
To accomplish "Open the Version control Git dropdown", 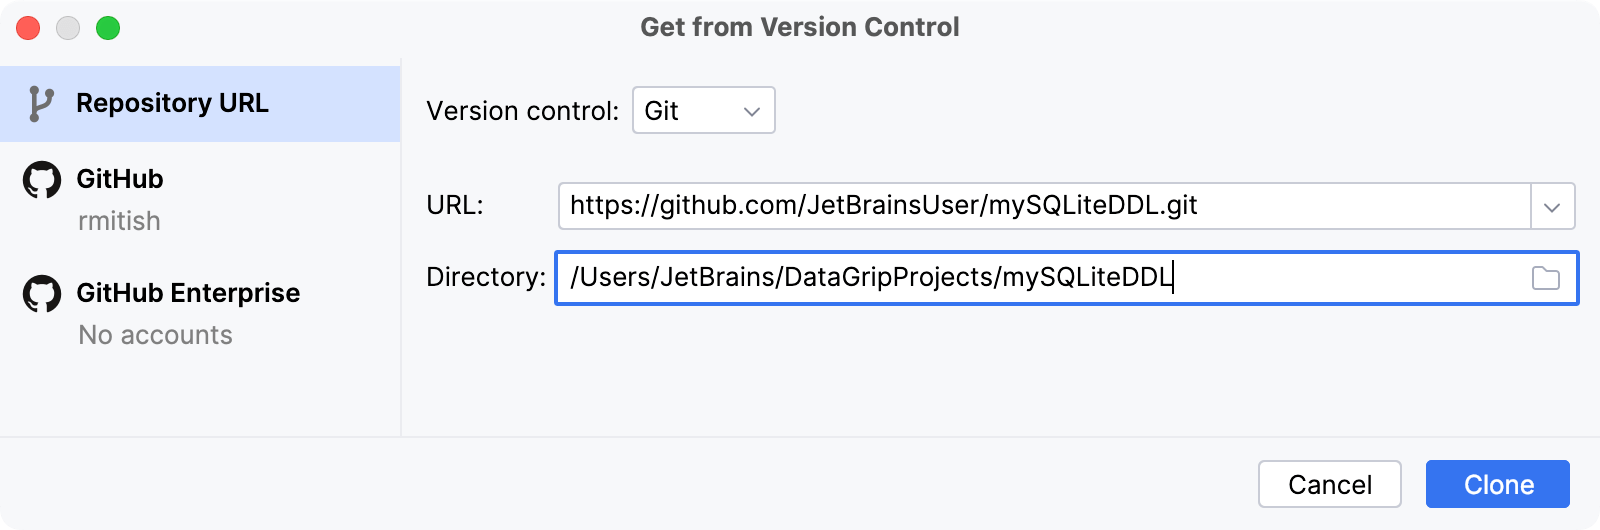I will (x=703, y=110).
